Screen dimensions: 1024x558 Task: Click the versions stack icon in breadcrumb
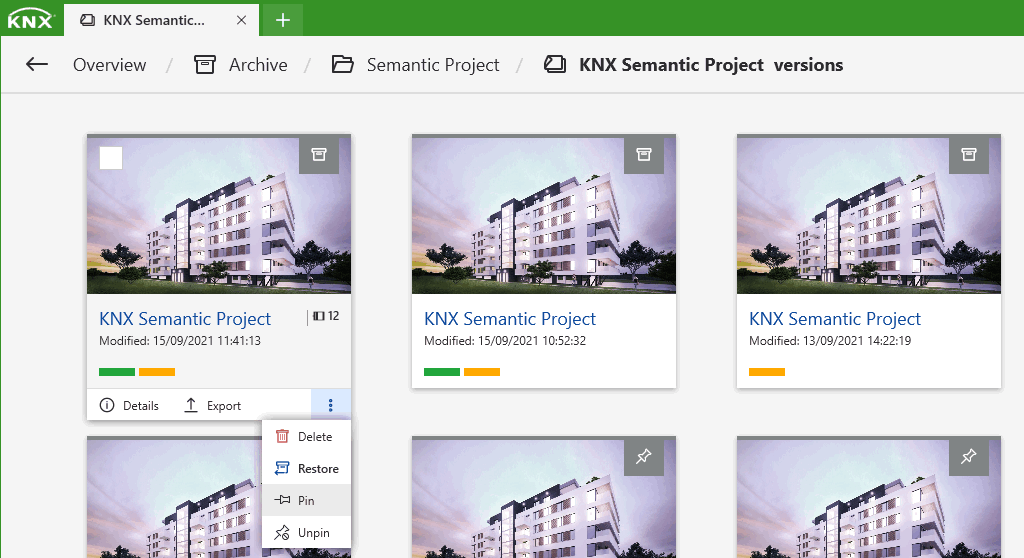click(x=555, y=64)
